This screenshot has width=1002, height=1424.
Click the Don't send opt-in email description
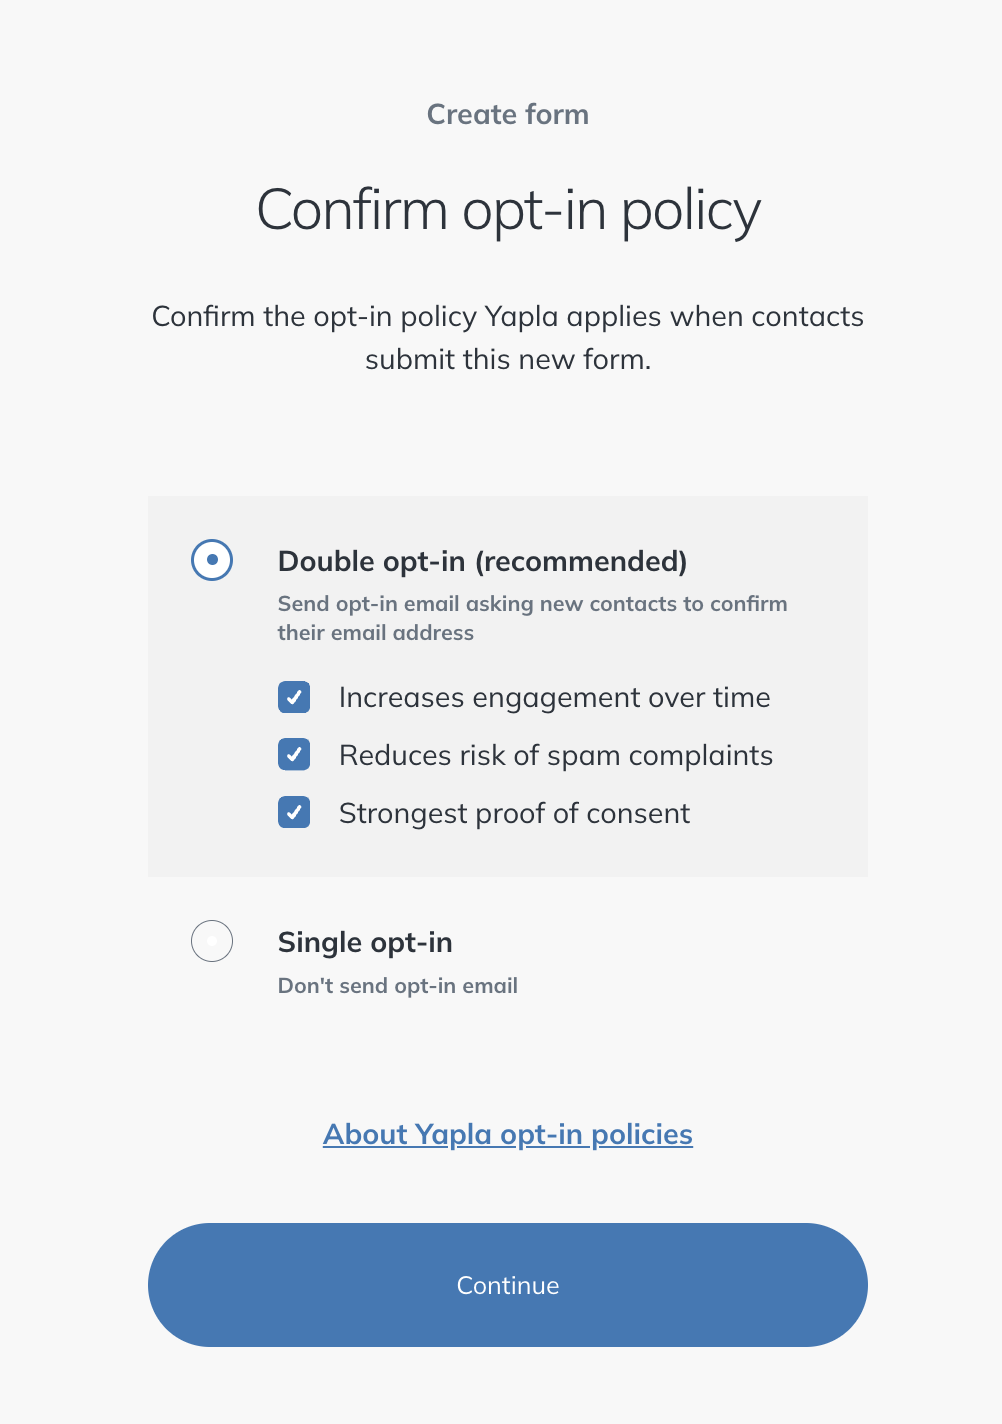(x=398, y=986)
